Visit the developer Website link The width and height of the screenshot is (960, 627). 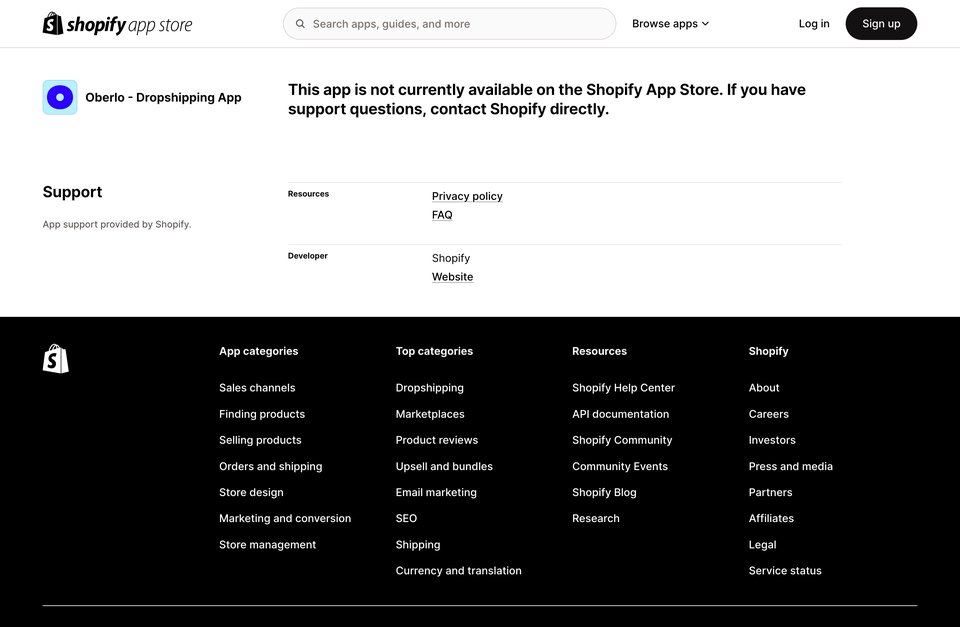[452, 277]
